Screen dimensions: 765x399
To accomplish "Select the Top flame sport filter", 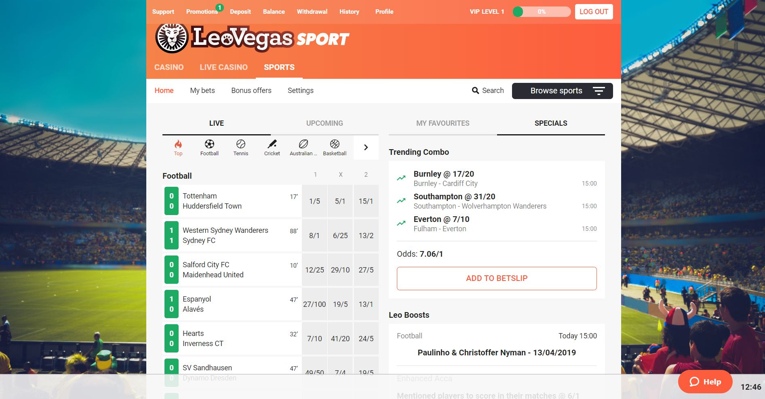I will tap(178, 147).
